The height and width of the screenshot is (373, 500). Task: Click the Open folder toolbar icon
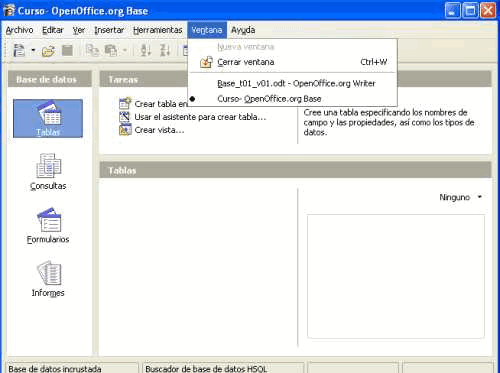pos(48,51)
